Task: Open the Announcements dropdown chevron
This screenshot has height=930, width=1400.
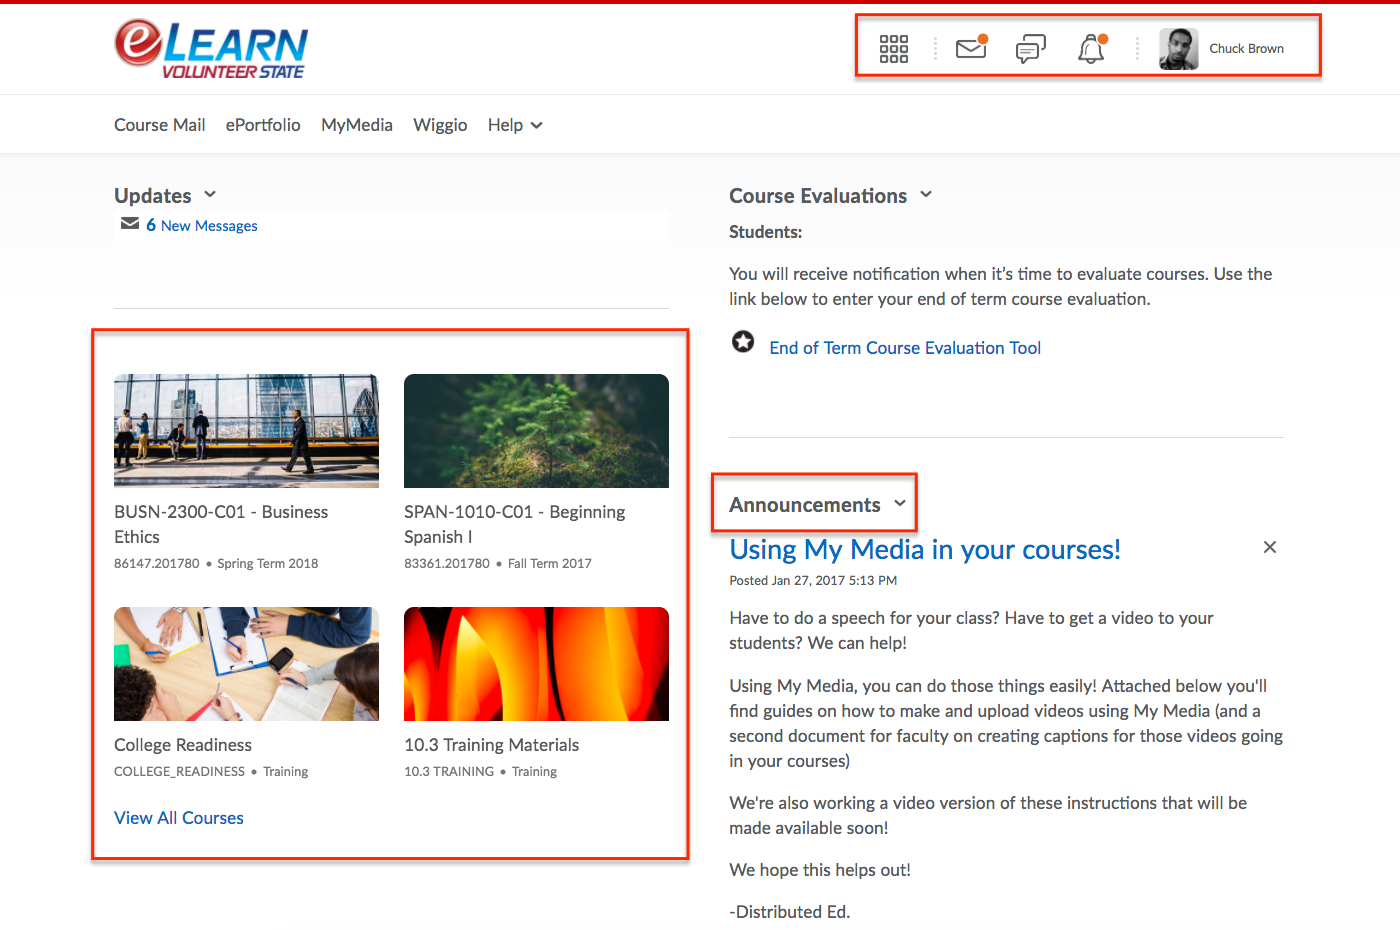Action: [900, 504]
